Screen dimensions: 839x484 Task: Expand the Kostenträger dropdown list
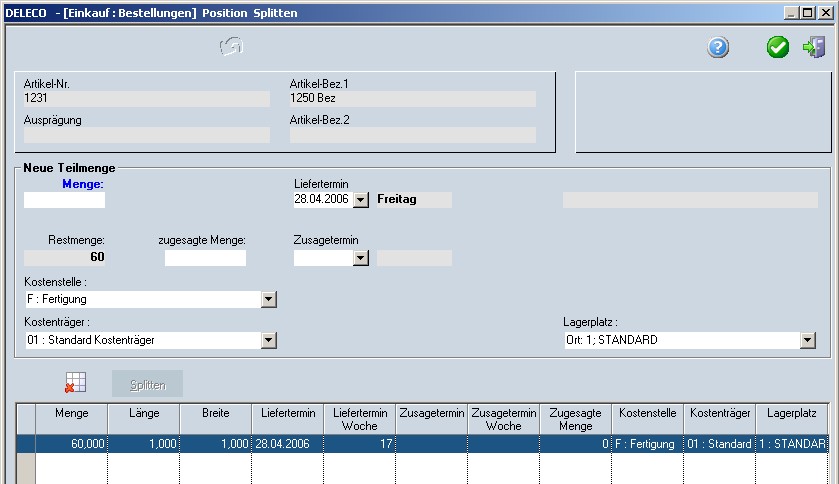pyautogui.click(x=268, y=340)
